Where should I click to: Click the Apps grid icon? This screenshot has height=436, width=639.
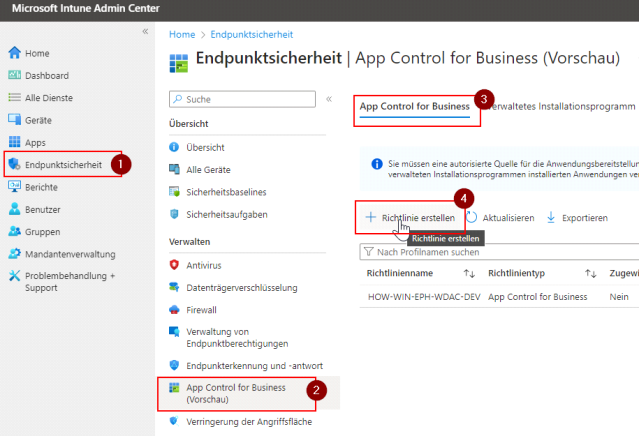(14, 142)
